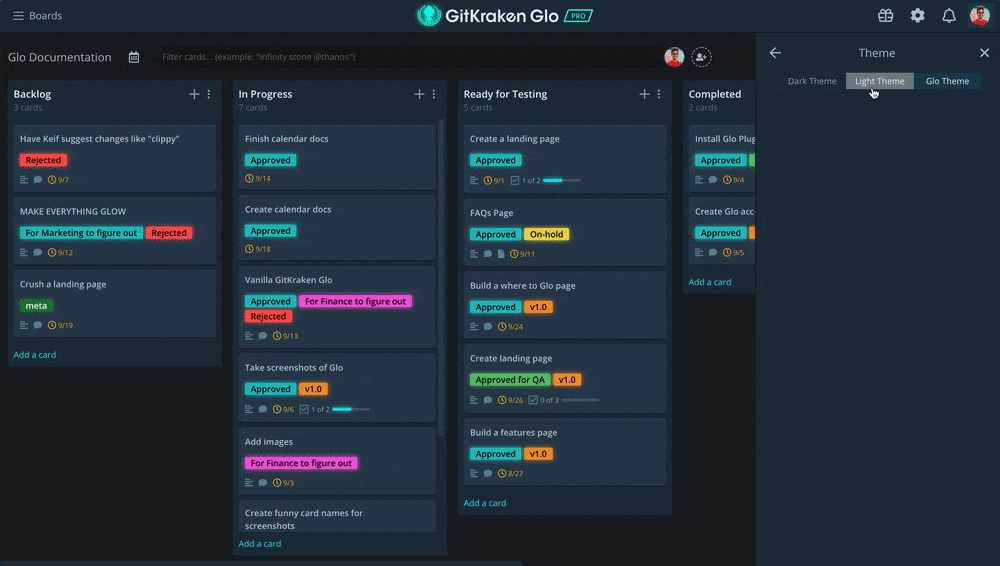
Task: Click the 9/7 due date clock on the clippy card
Action: coord(58,180)
